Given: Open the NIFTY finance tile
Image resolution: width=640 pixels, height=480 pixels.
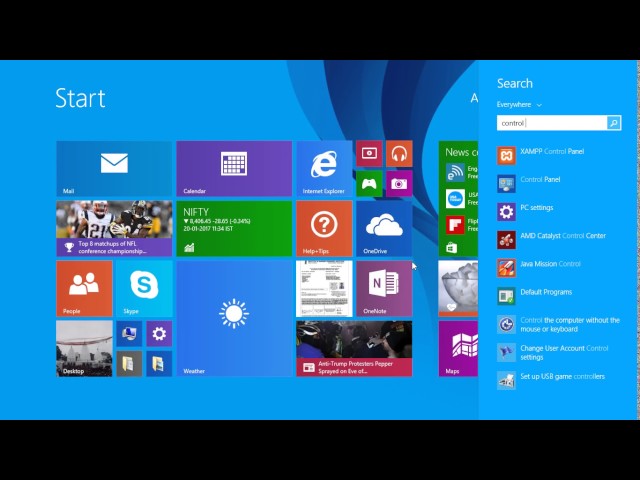Looking at the screenshot, I should (234, 229).
